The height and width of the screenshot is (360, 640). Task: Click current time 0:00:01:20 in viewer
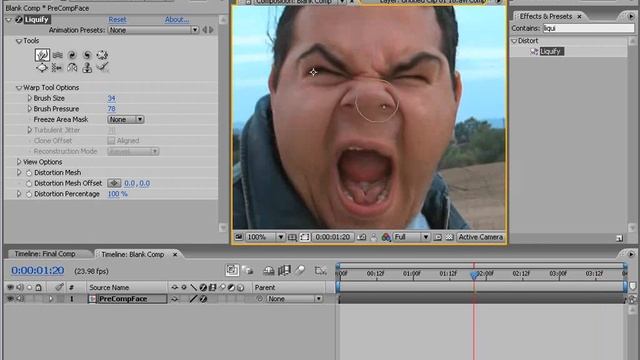tap(332, 237)
